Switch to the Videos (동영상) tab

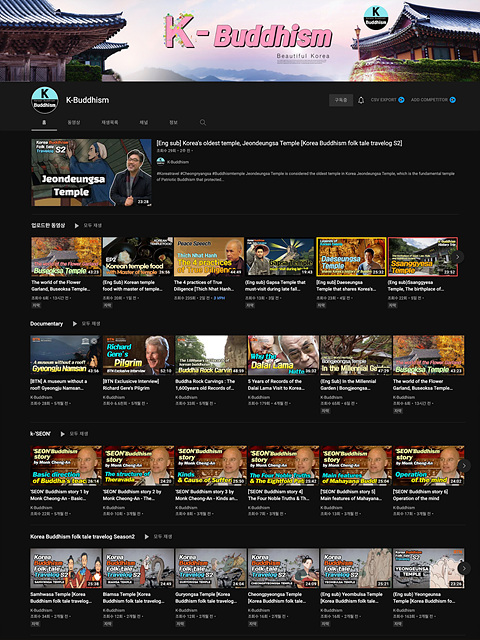click(74, 122)
